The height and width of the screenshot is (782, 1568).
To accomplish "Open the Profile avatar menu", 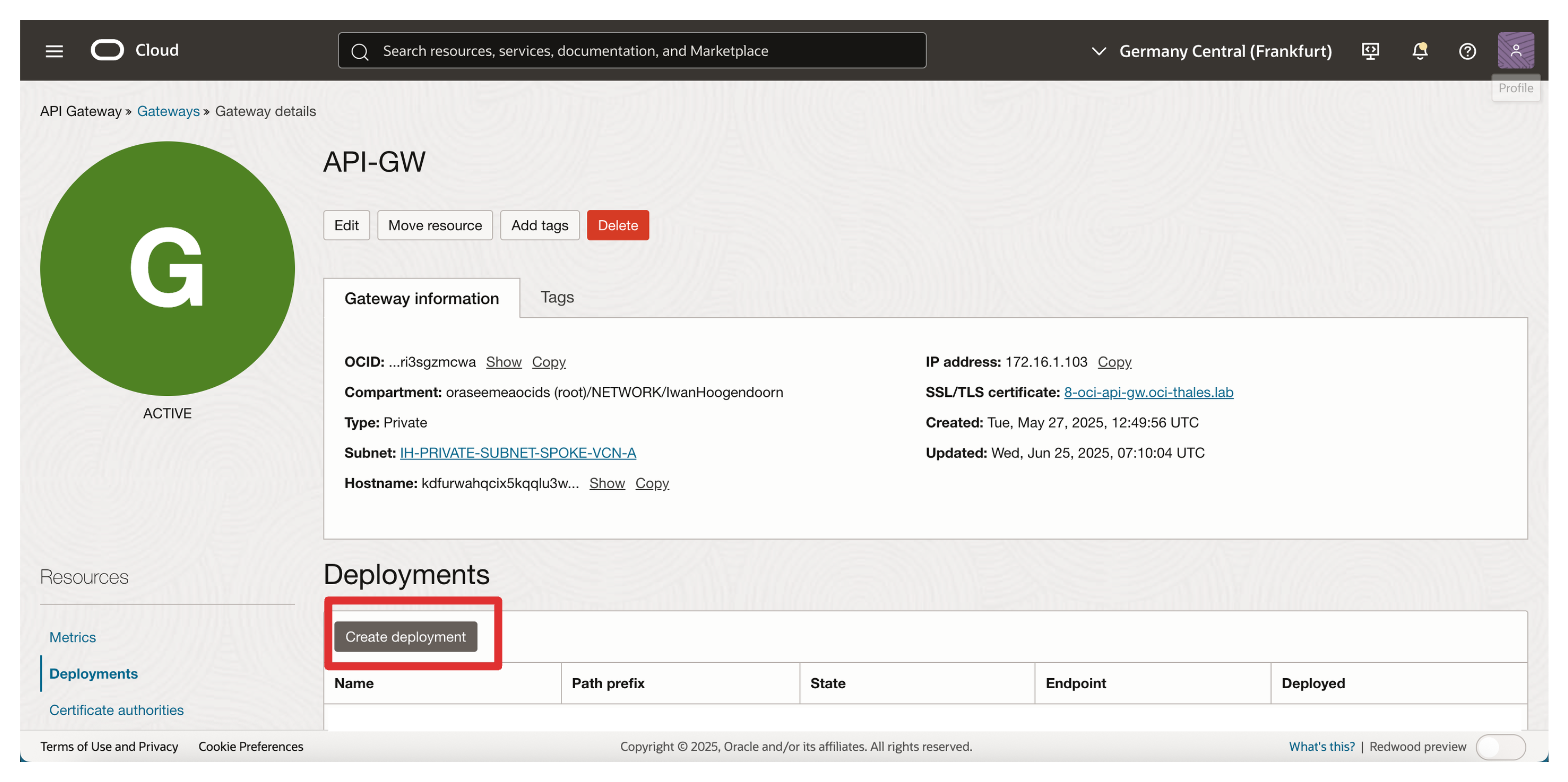I will coord(1515,51).
